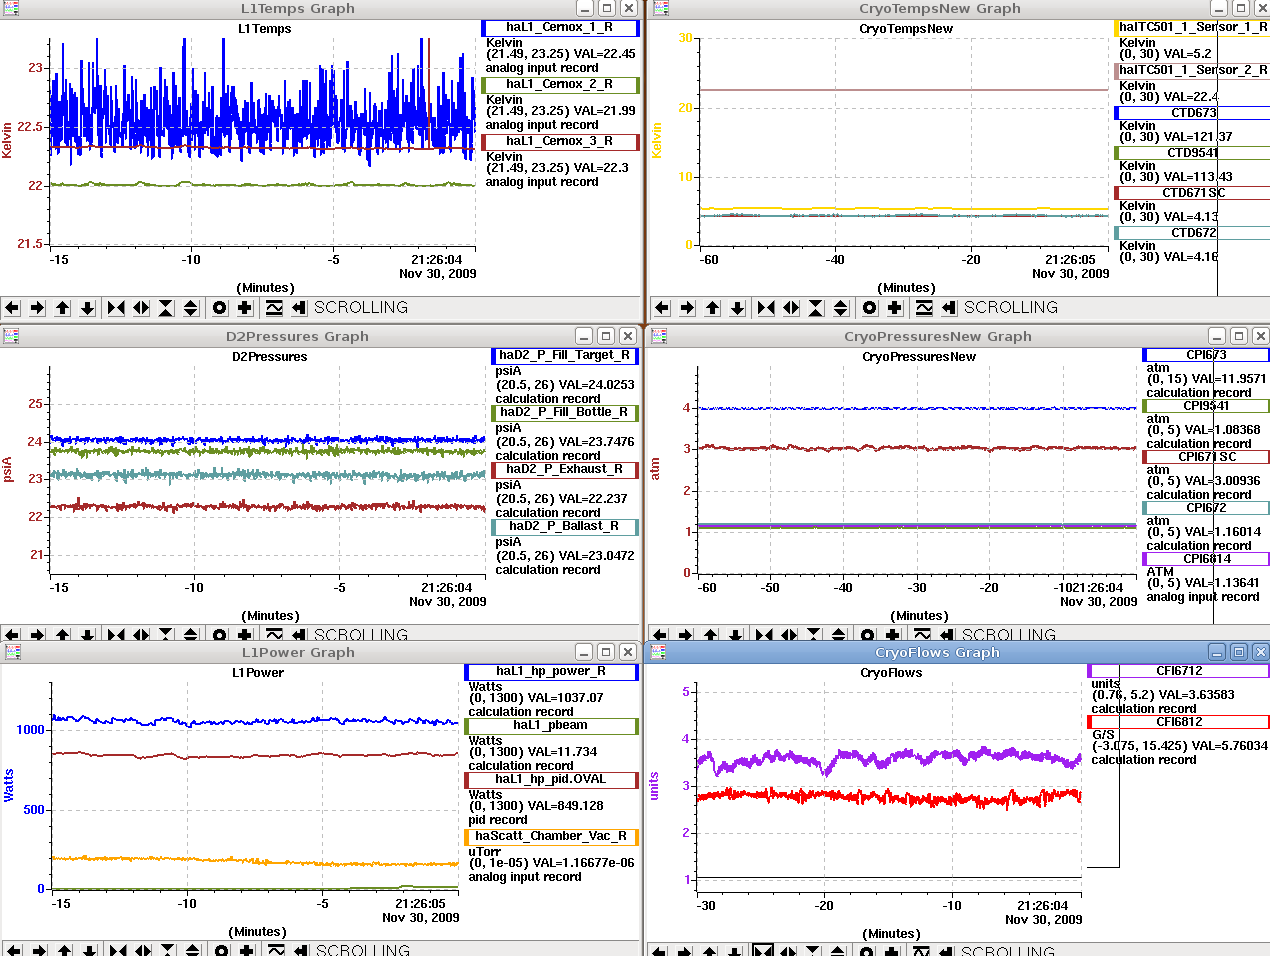Viewport: 1270px width, 956px height.
Task: Select CTD9541 legend entry
Action: tap(1192, 153)
